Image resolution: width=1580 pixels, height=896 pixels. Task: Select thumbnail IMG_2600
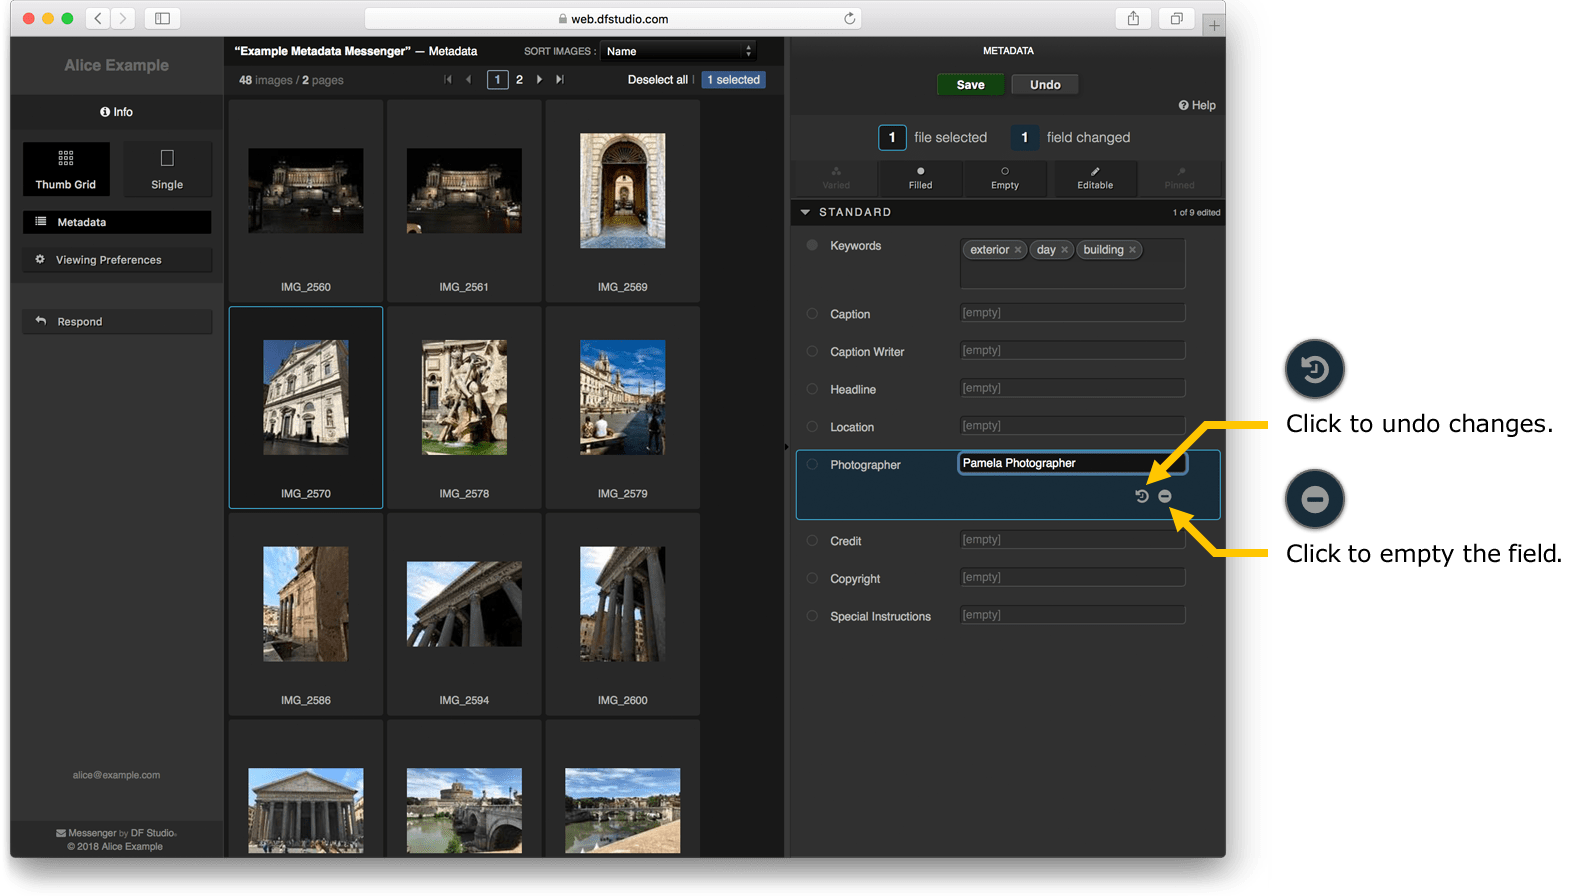622,614
